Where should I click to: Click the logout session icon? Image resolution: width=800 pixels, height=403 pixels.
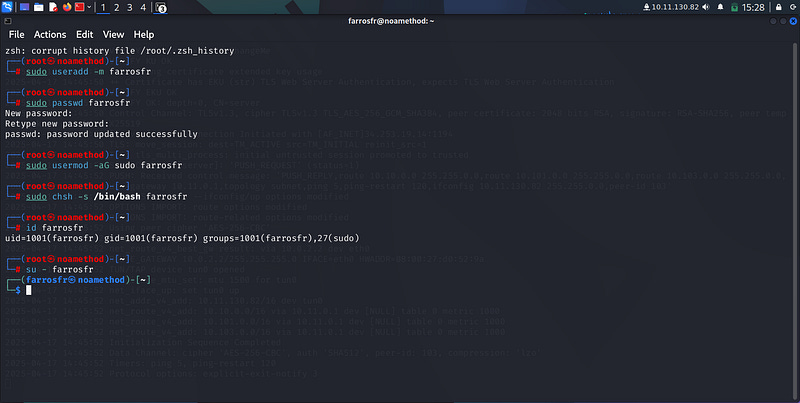click(x=792, y=7)
